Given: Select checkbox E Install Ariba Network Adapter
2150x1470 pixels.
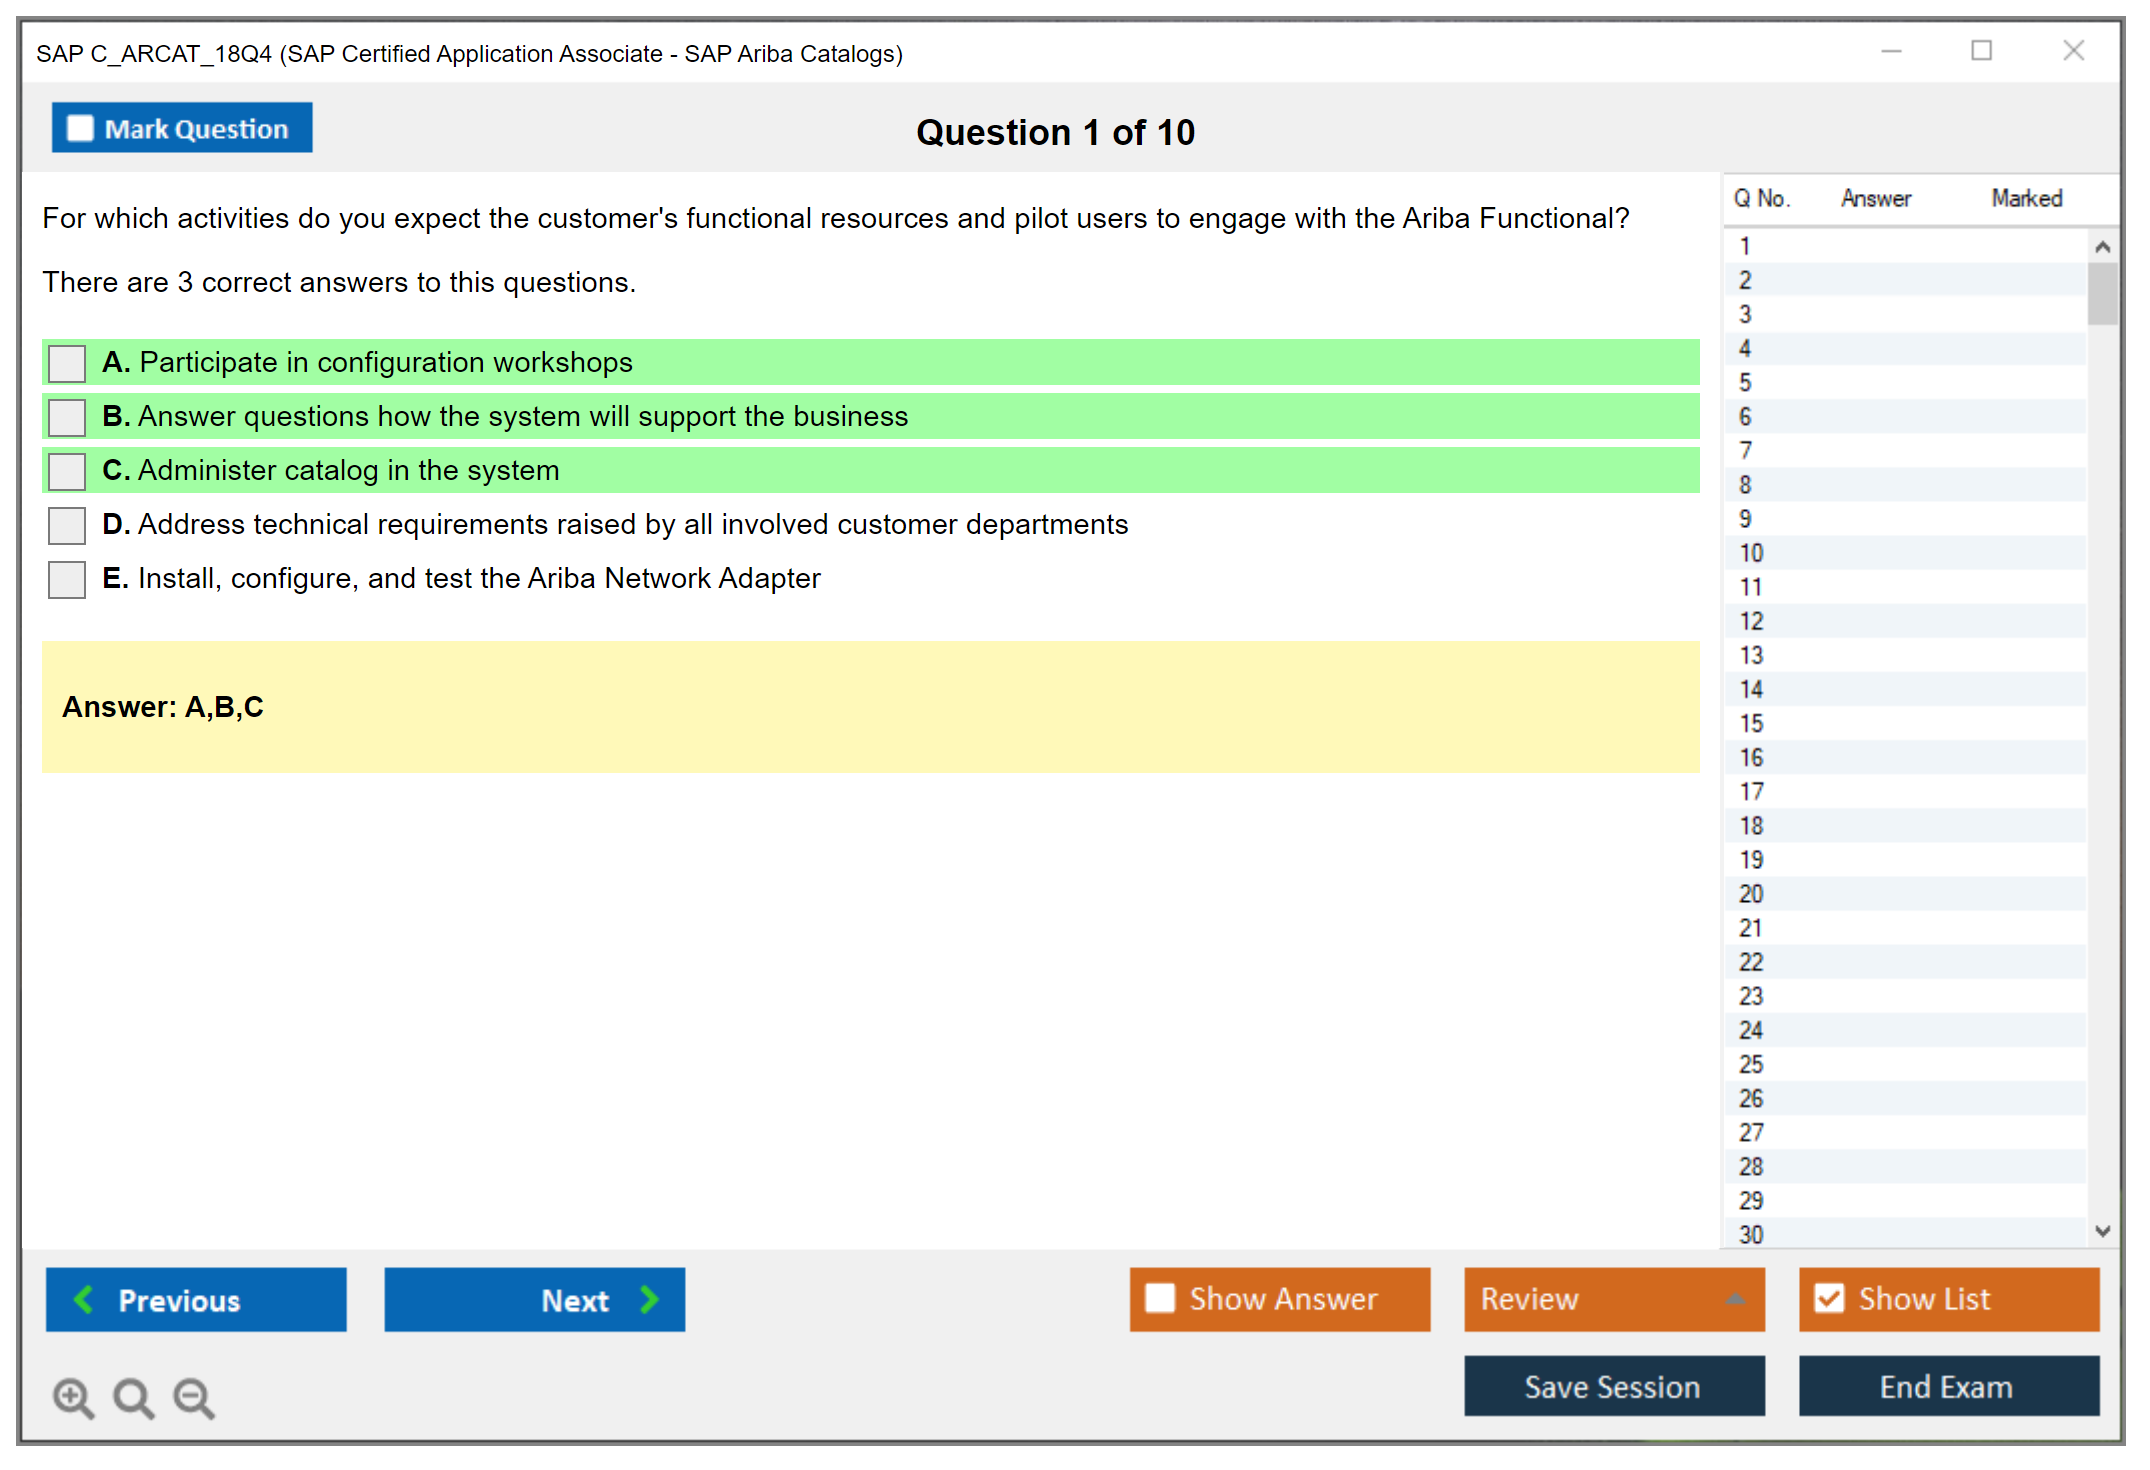Looking at the screenshot, I should (x=67, y=579).
